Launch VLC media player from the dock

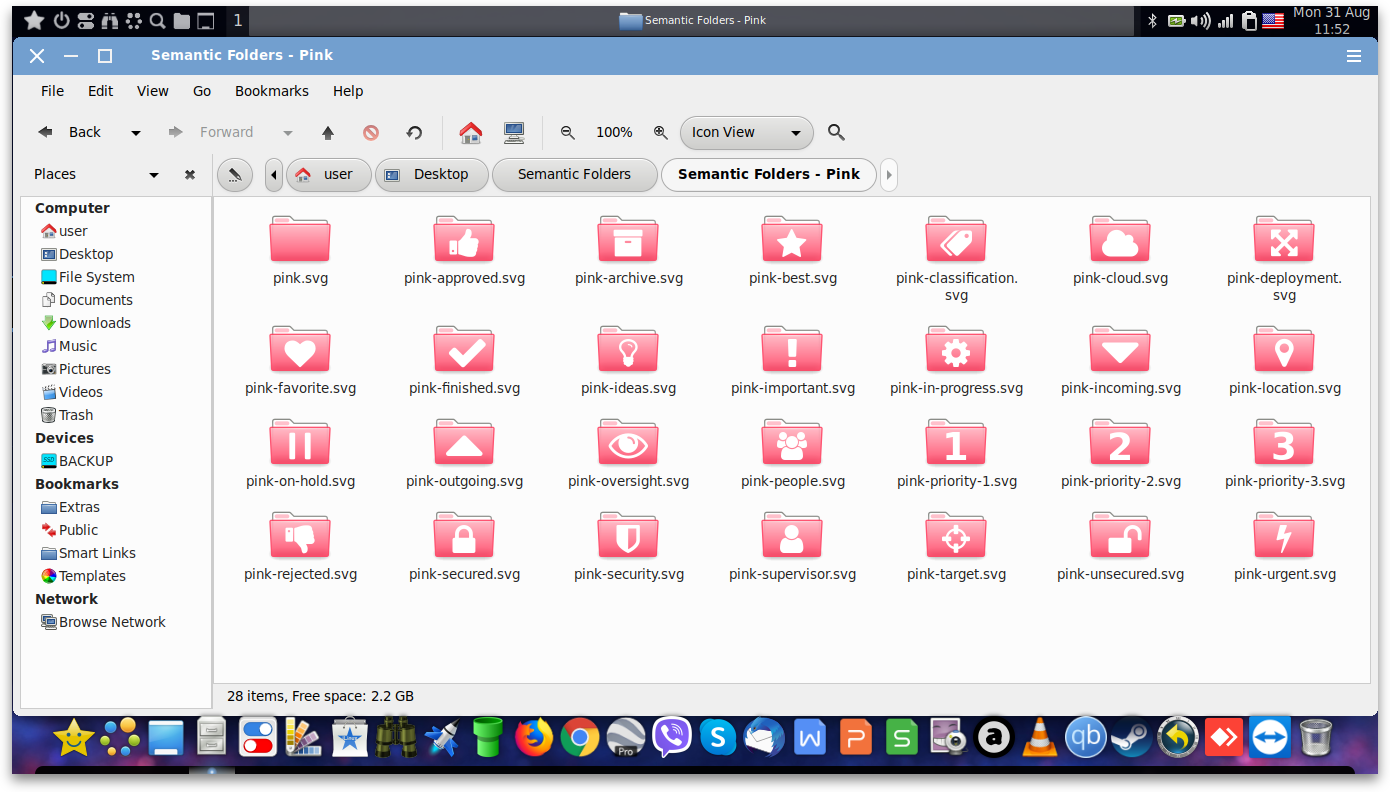pyautogui.click(x=1041, y=738)
